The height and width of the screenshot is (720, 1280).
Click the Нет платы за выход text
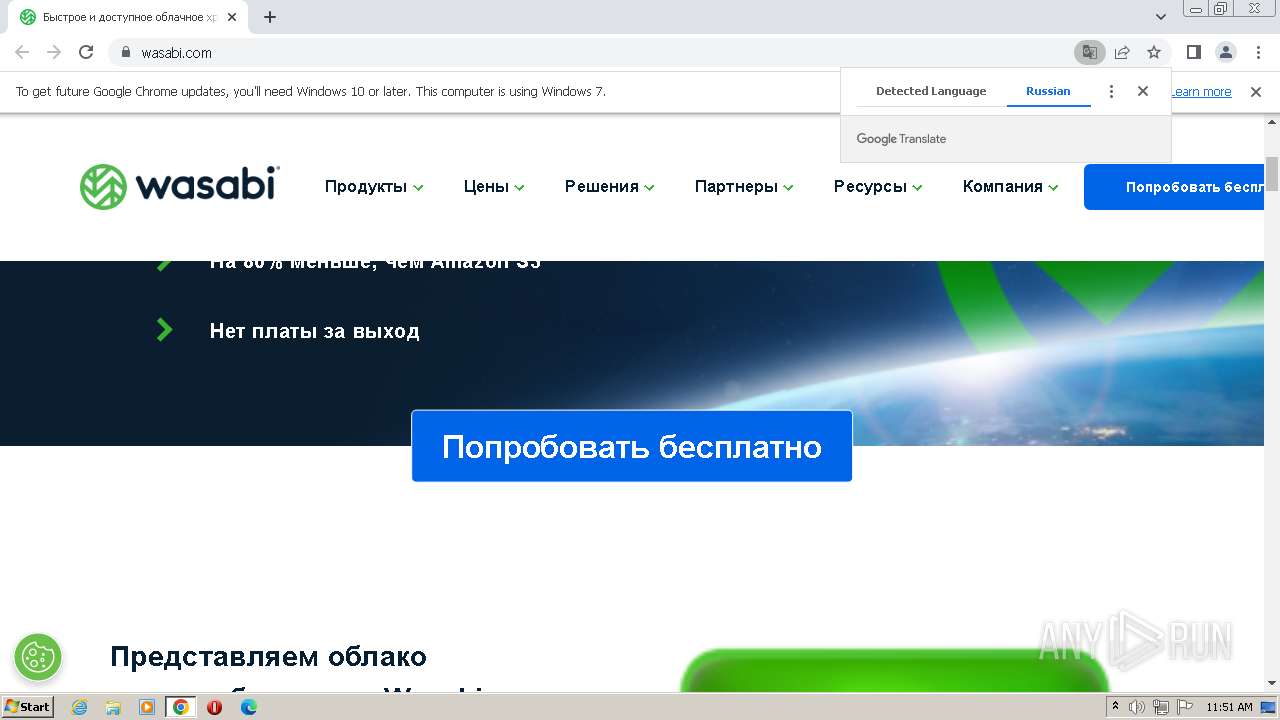click(315, 331)
